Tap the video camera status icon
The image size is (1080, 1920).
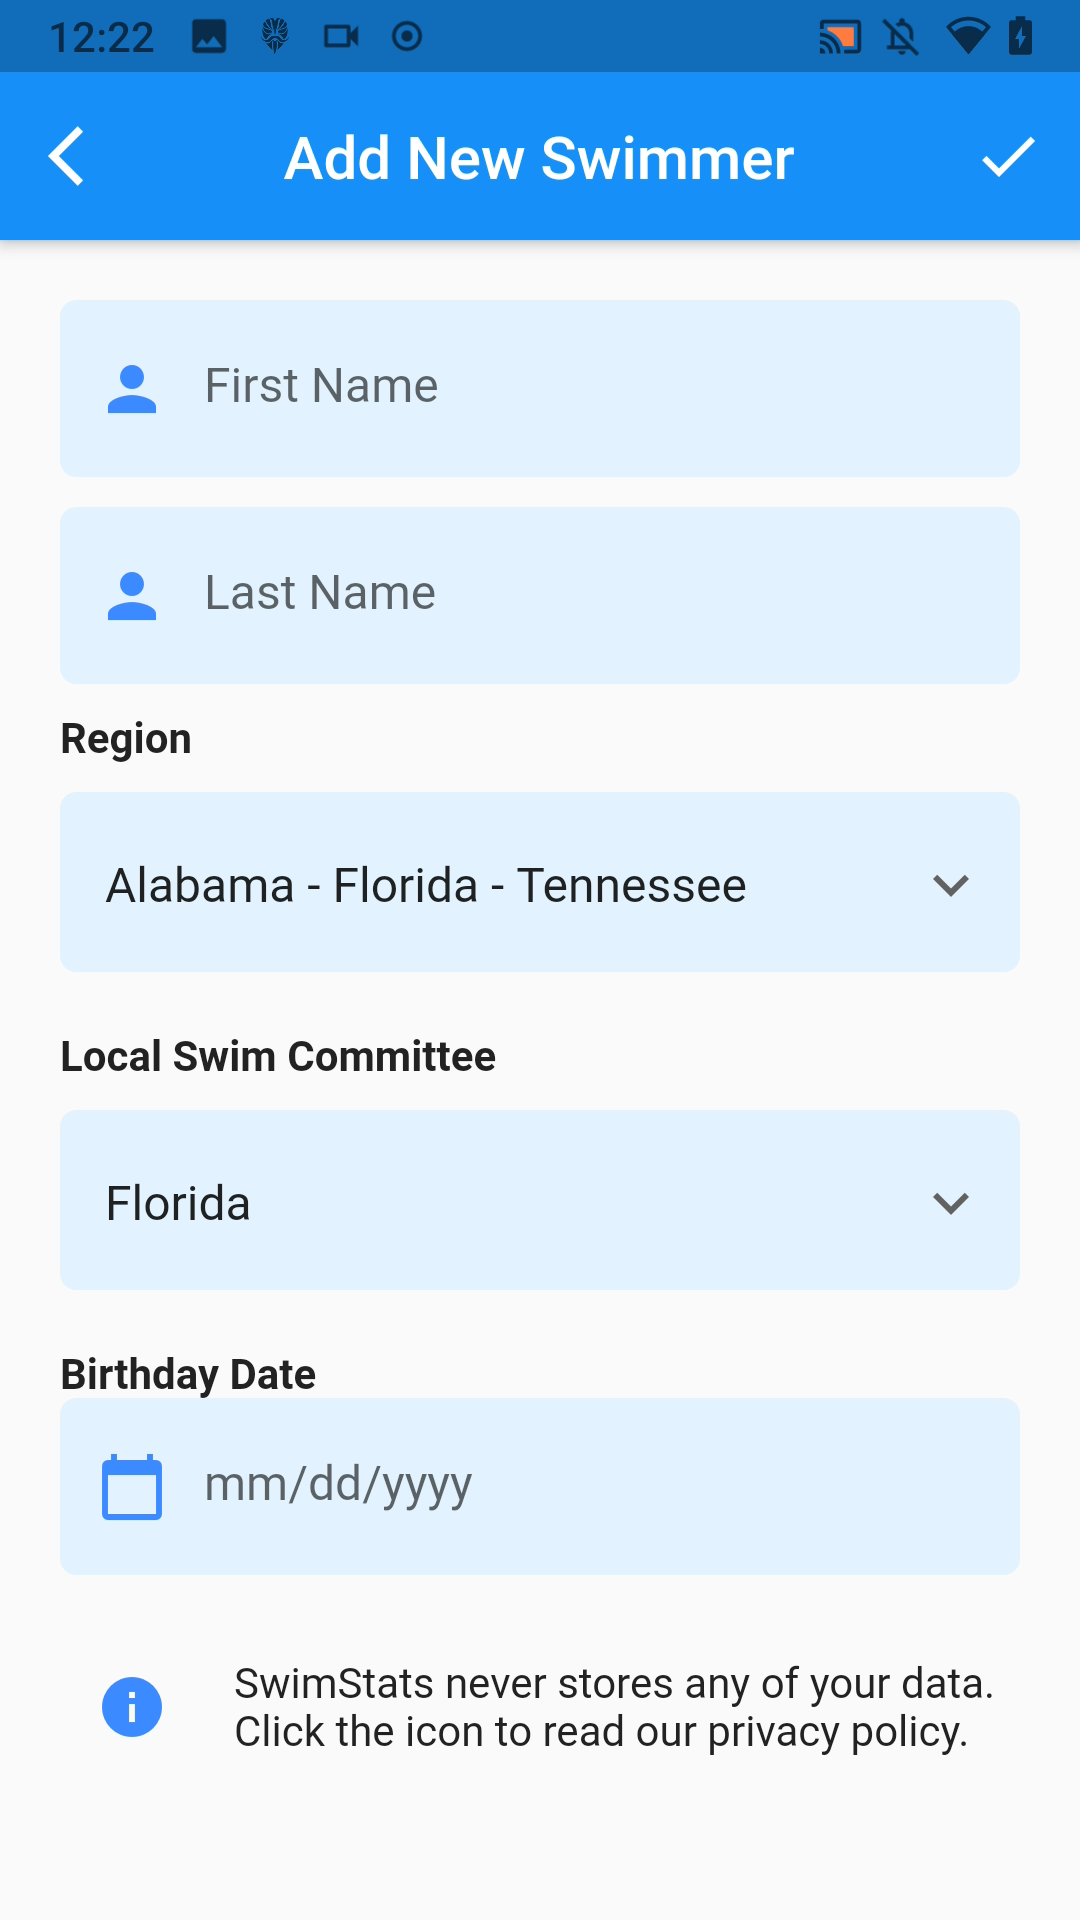tap(341, 37)
